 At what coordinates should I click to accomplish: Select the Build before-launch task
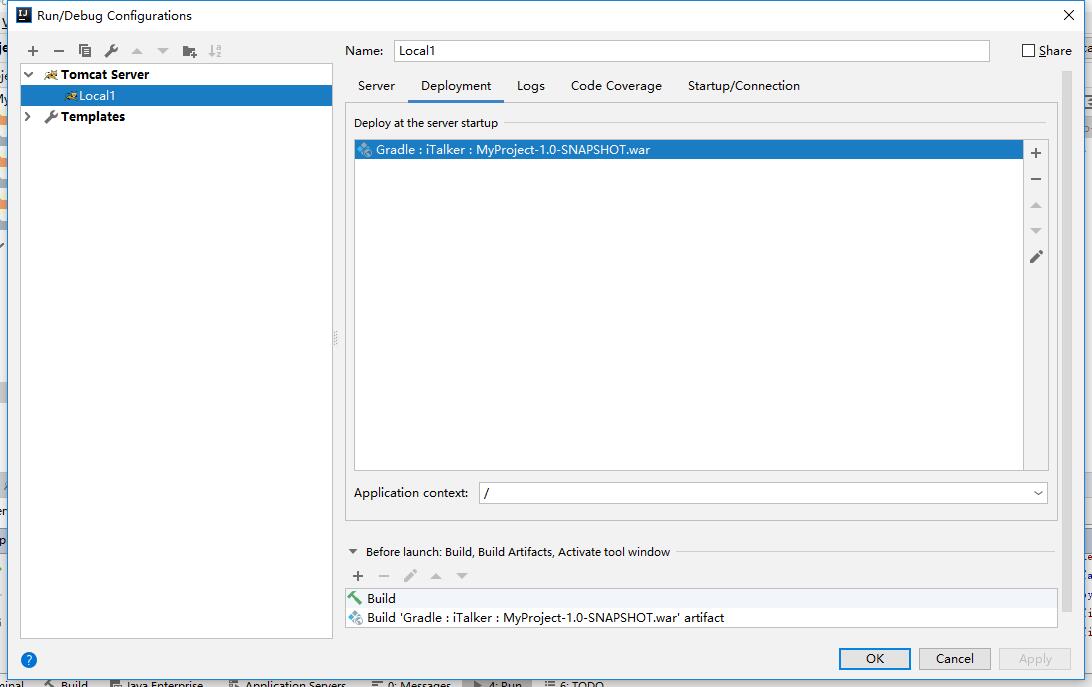click(701, 599)
